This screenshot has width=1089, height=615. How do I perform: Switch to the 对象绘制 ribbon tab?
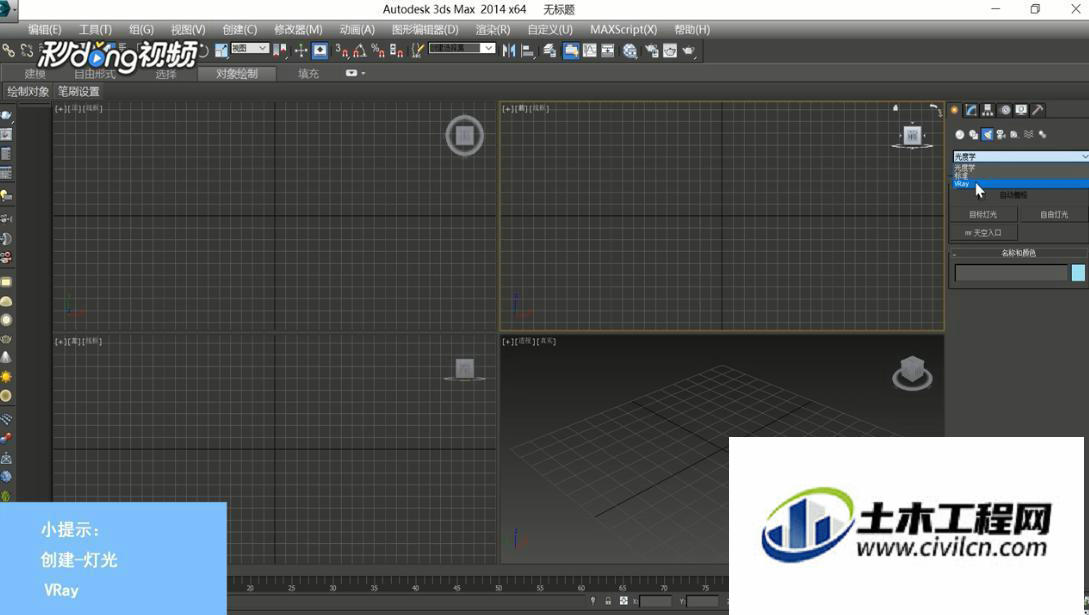click(x=236, y=74)
